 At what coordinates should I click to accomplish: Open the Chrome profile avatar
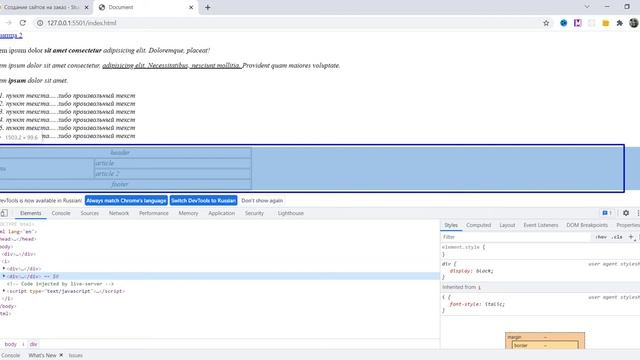[x=634, y=23]
